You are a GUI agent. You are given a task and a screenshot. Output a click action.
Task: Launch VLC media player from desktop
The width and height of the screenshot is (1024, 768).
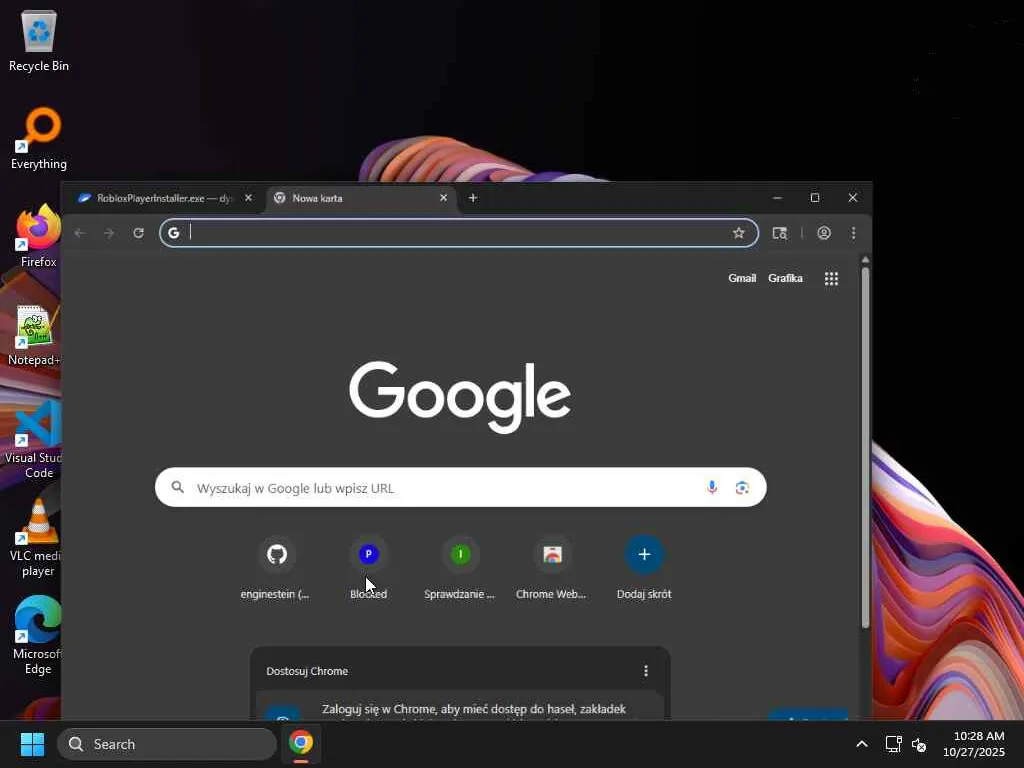[x=37, y=538]
